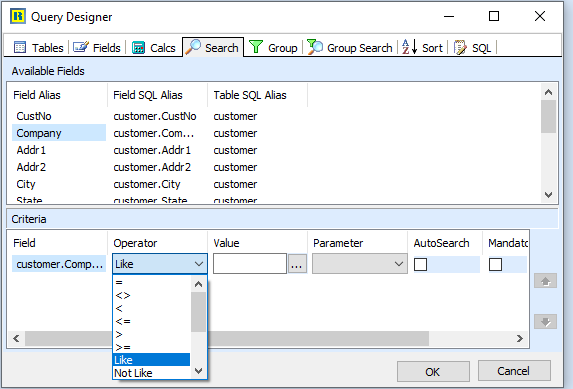Switch to the Sort tab

point(422,48)
